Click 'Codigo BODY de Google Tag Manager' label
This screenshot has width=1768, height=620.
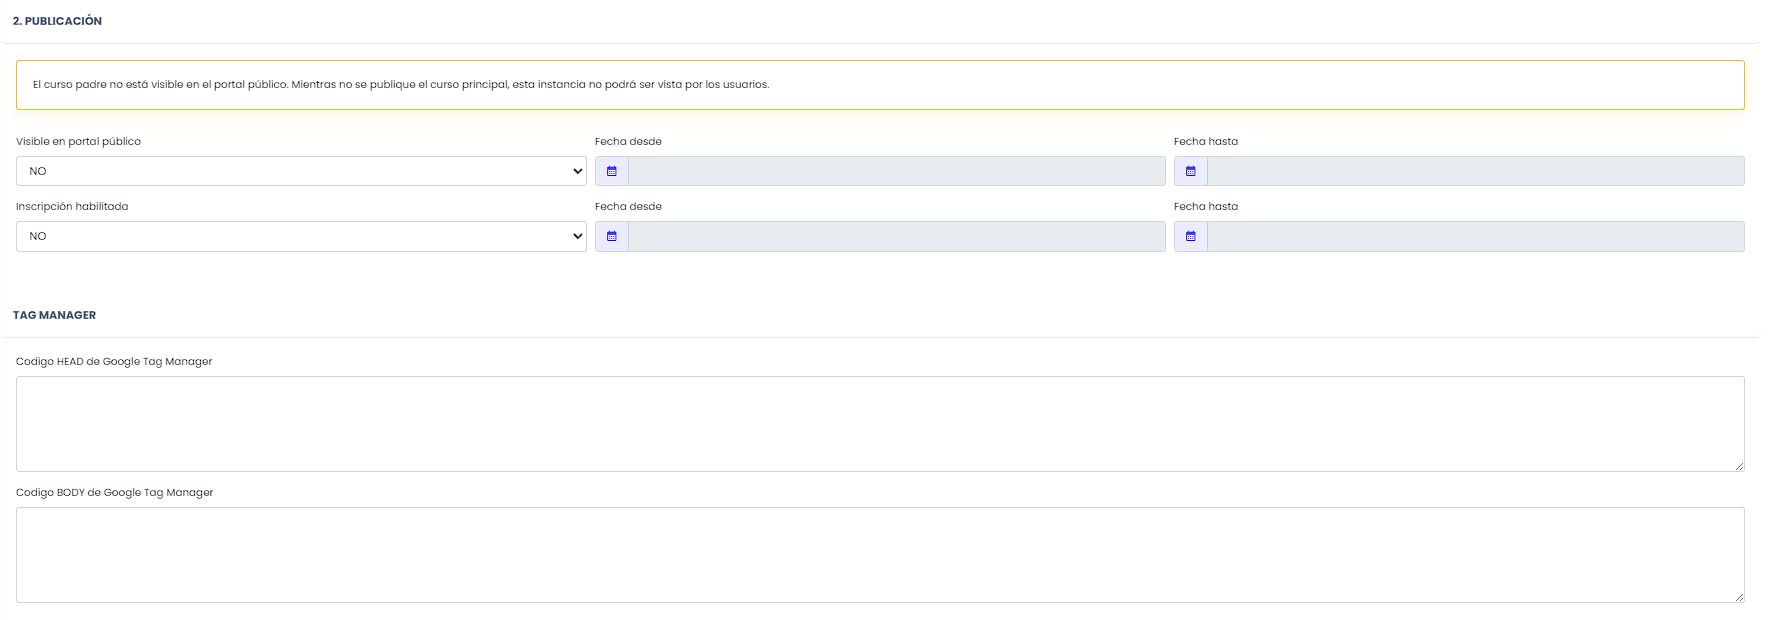click(x=115, y=492)
